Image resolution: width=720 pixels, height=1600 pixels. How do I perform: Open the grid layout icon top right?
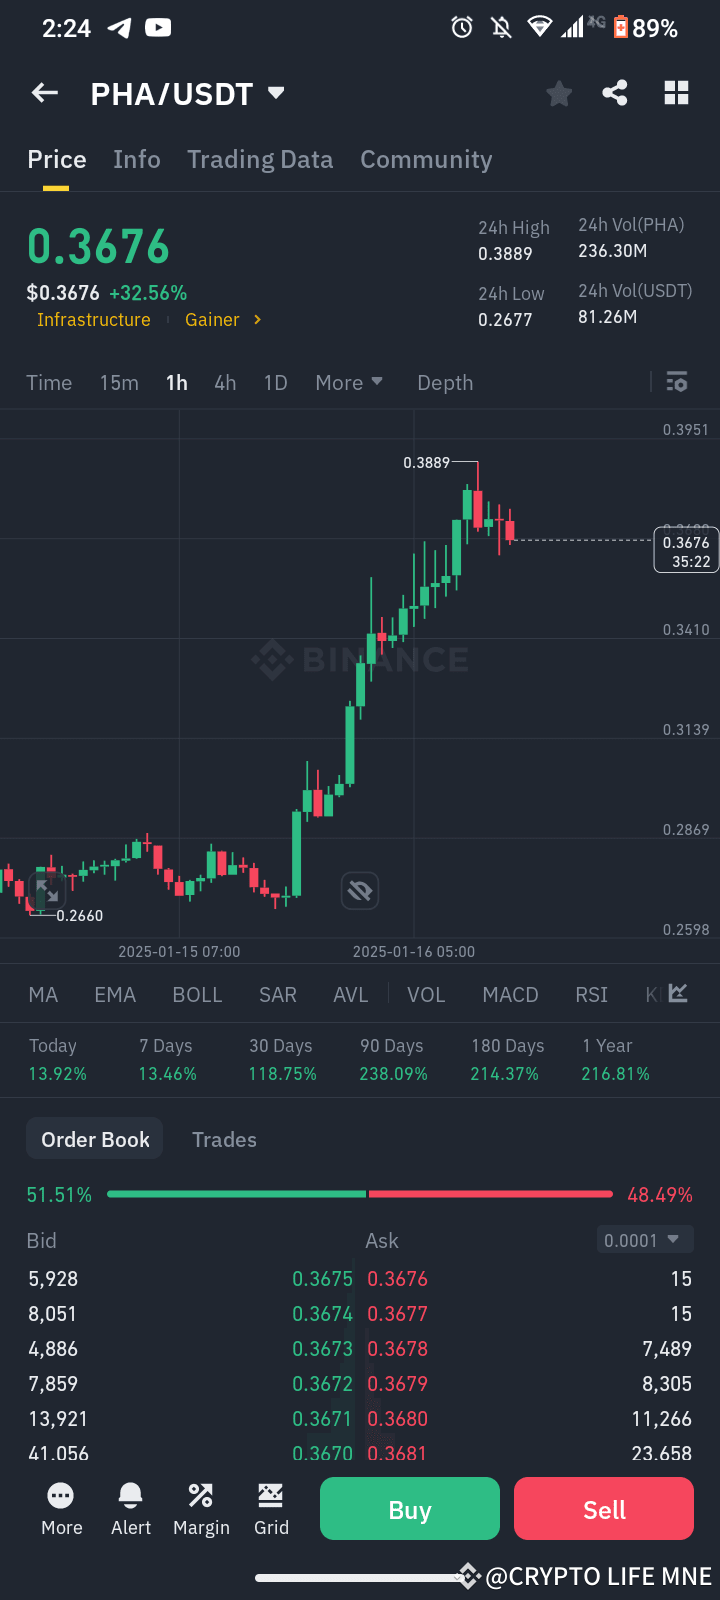tap(676, 92)
